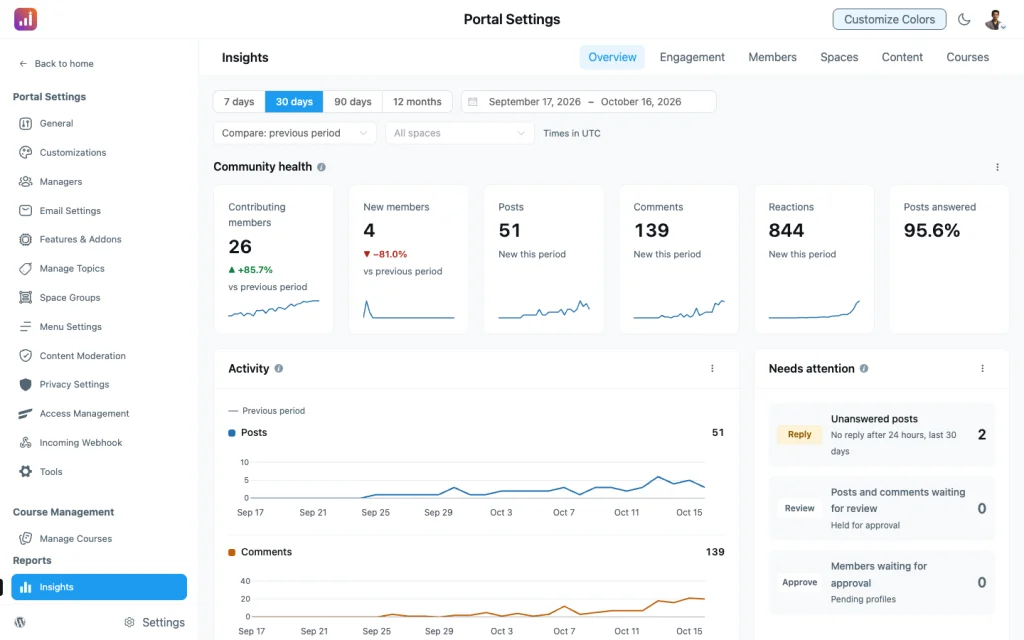Click the Privacy Settings shield icon
This screenshot has height=640, width=1024.
25,385
